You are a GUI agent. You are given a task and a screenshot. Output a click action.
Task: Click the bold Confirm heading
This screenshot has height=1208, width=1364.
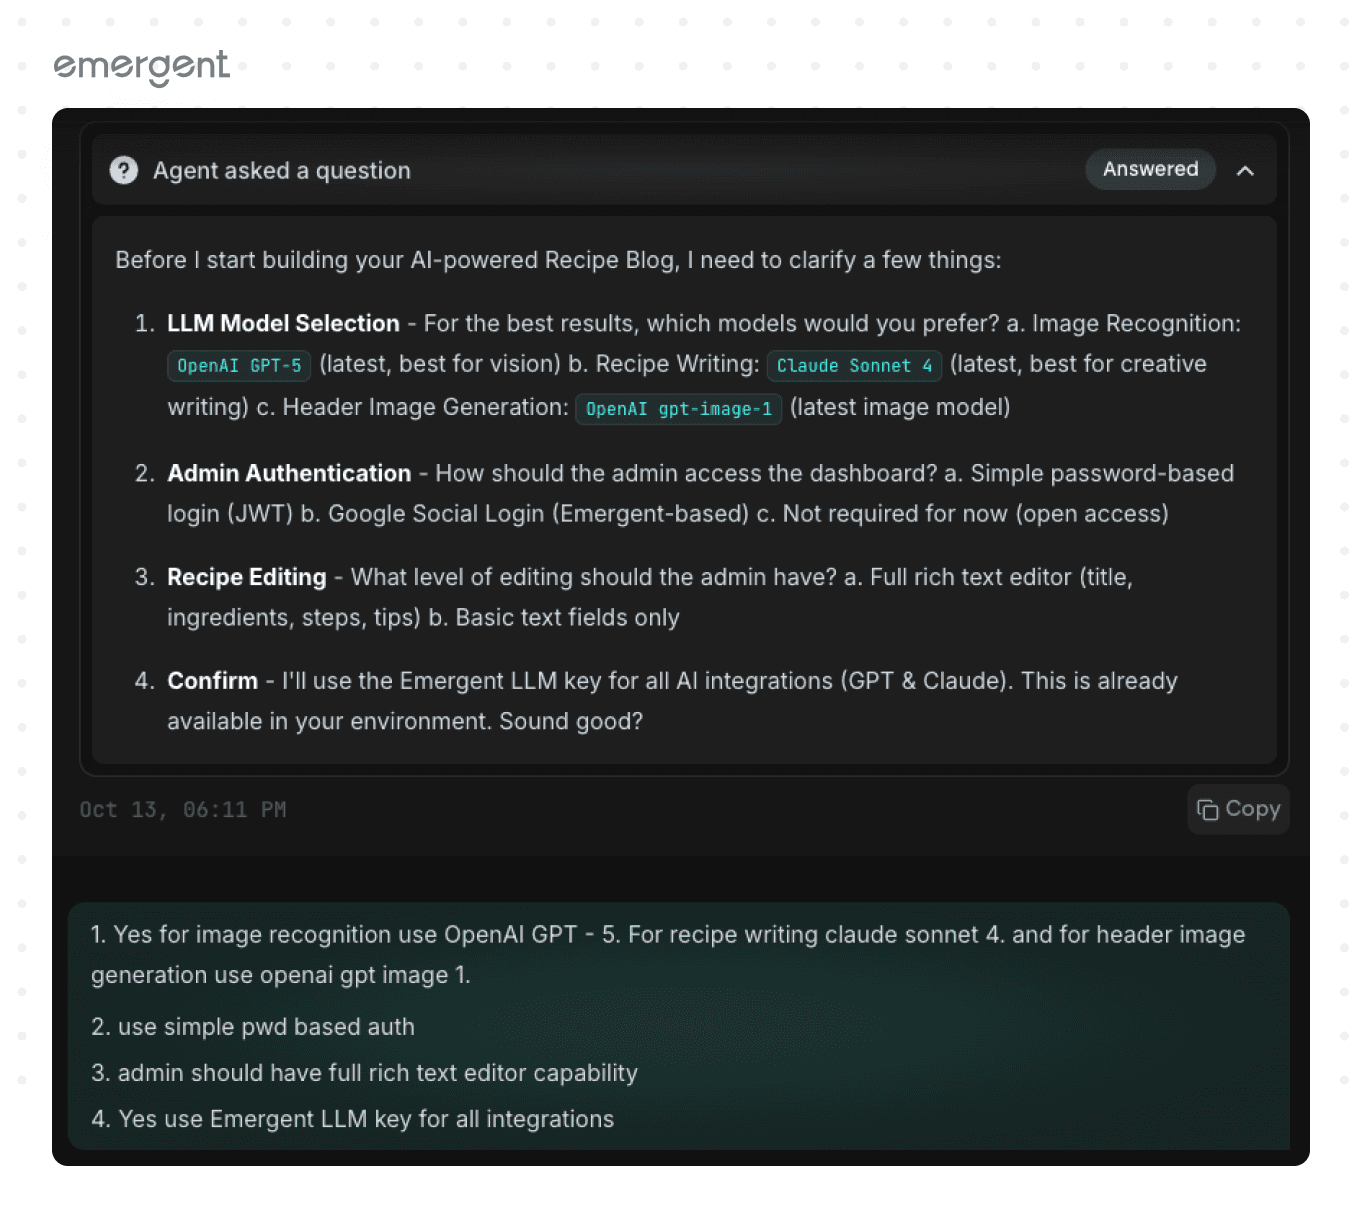212,681
